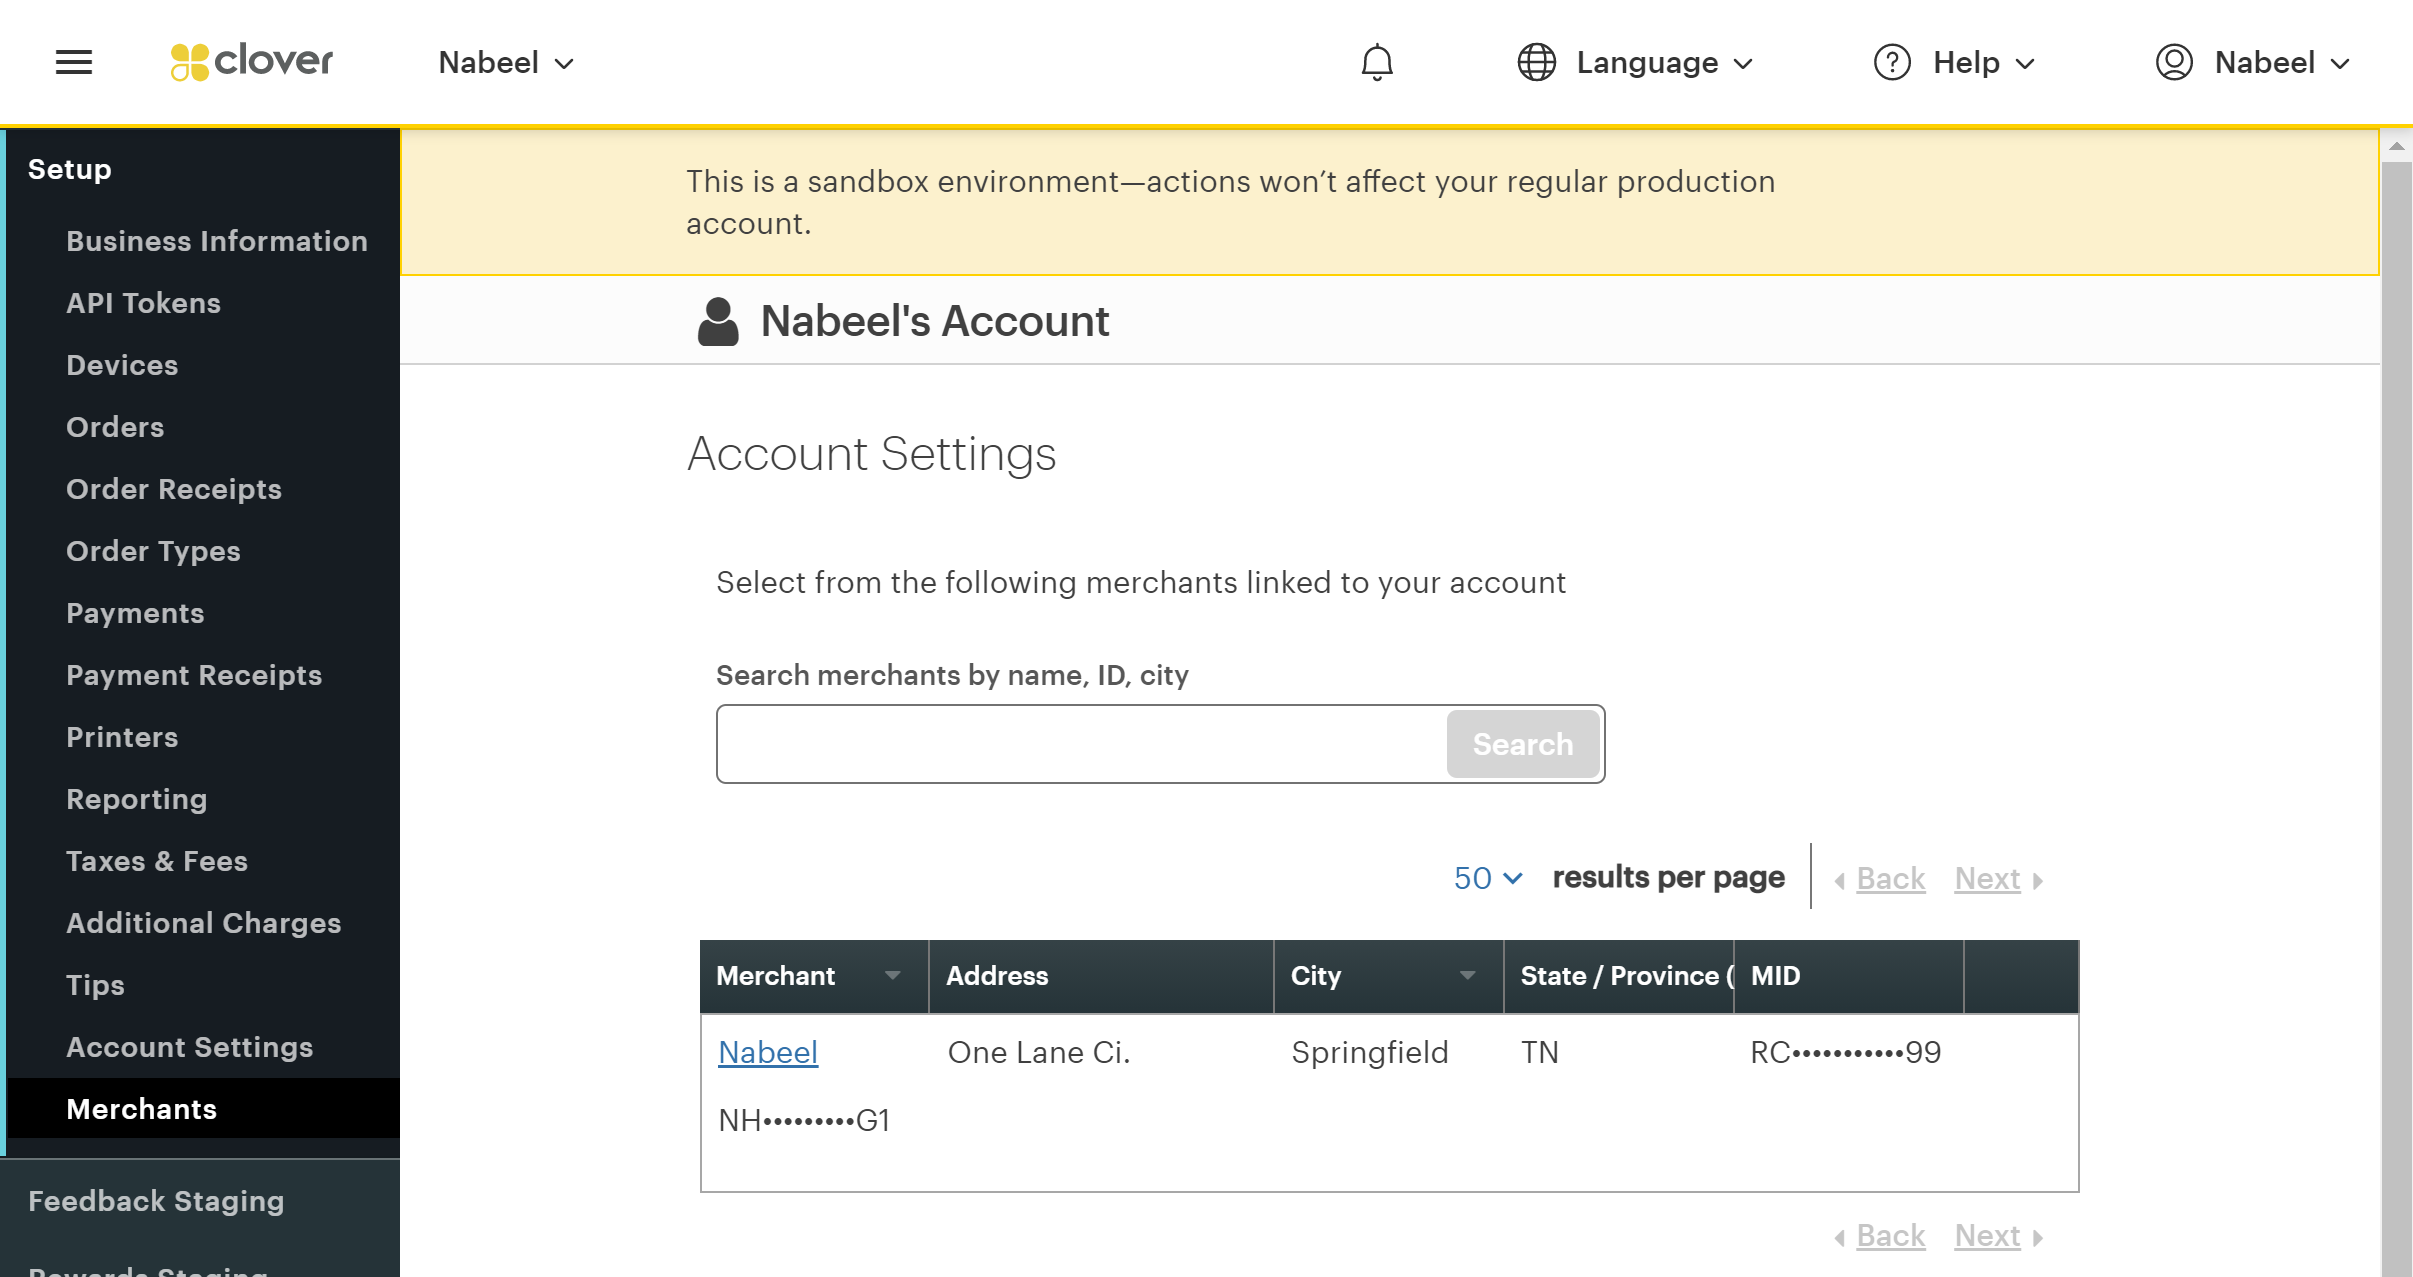Click the Clover logo
The image size is (2413, 1277).
click(x=252, y=62)
